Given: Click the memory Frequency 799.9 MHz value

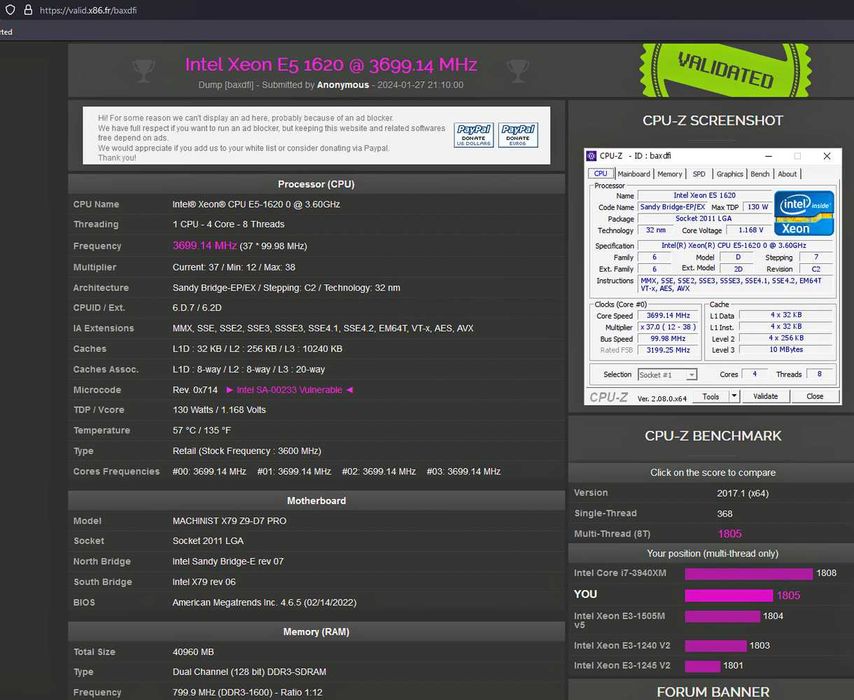Looking at the screenshot, I should tap(247, 692).
